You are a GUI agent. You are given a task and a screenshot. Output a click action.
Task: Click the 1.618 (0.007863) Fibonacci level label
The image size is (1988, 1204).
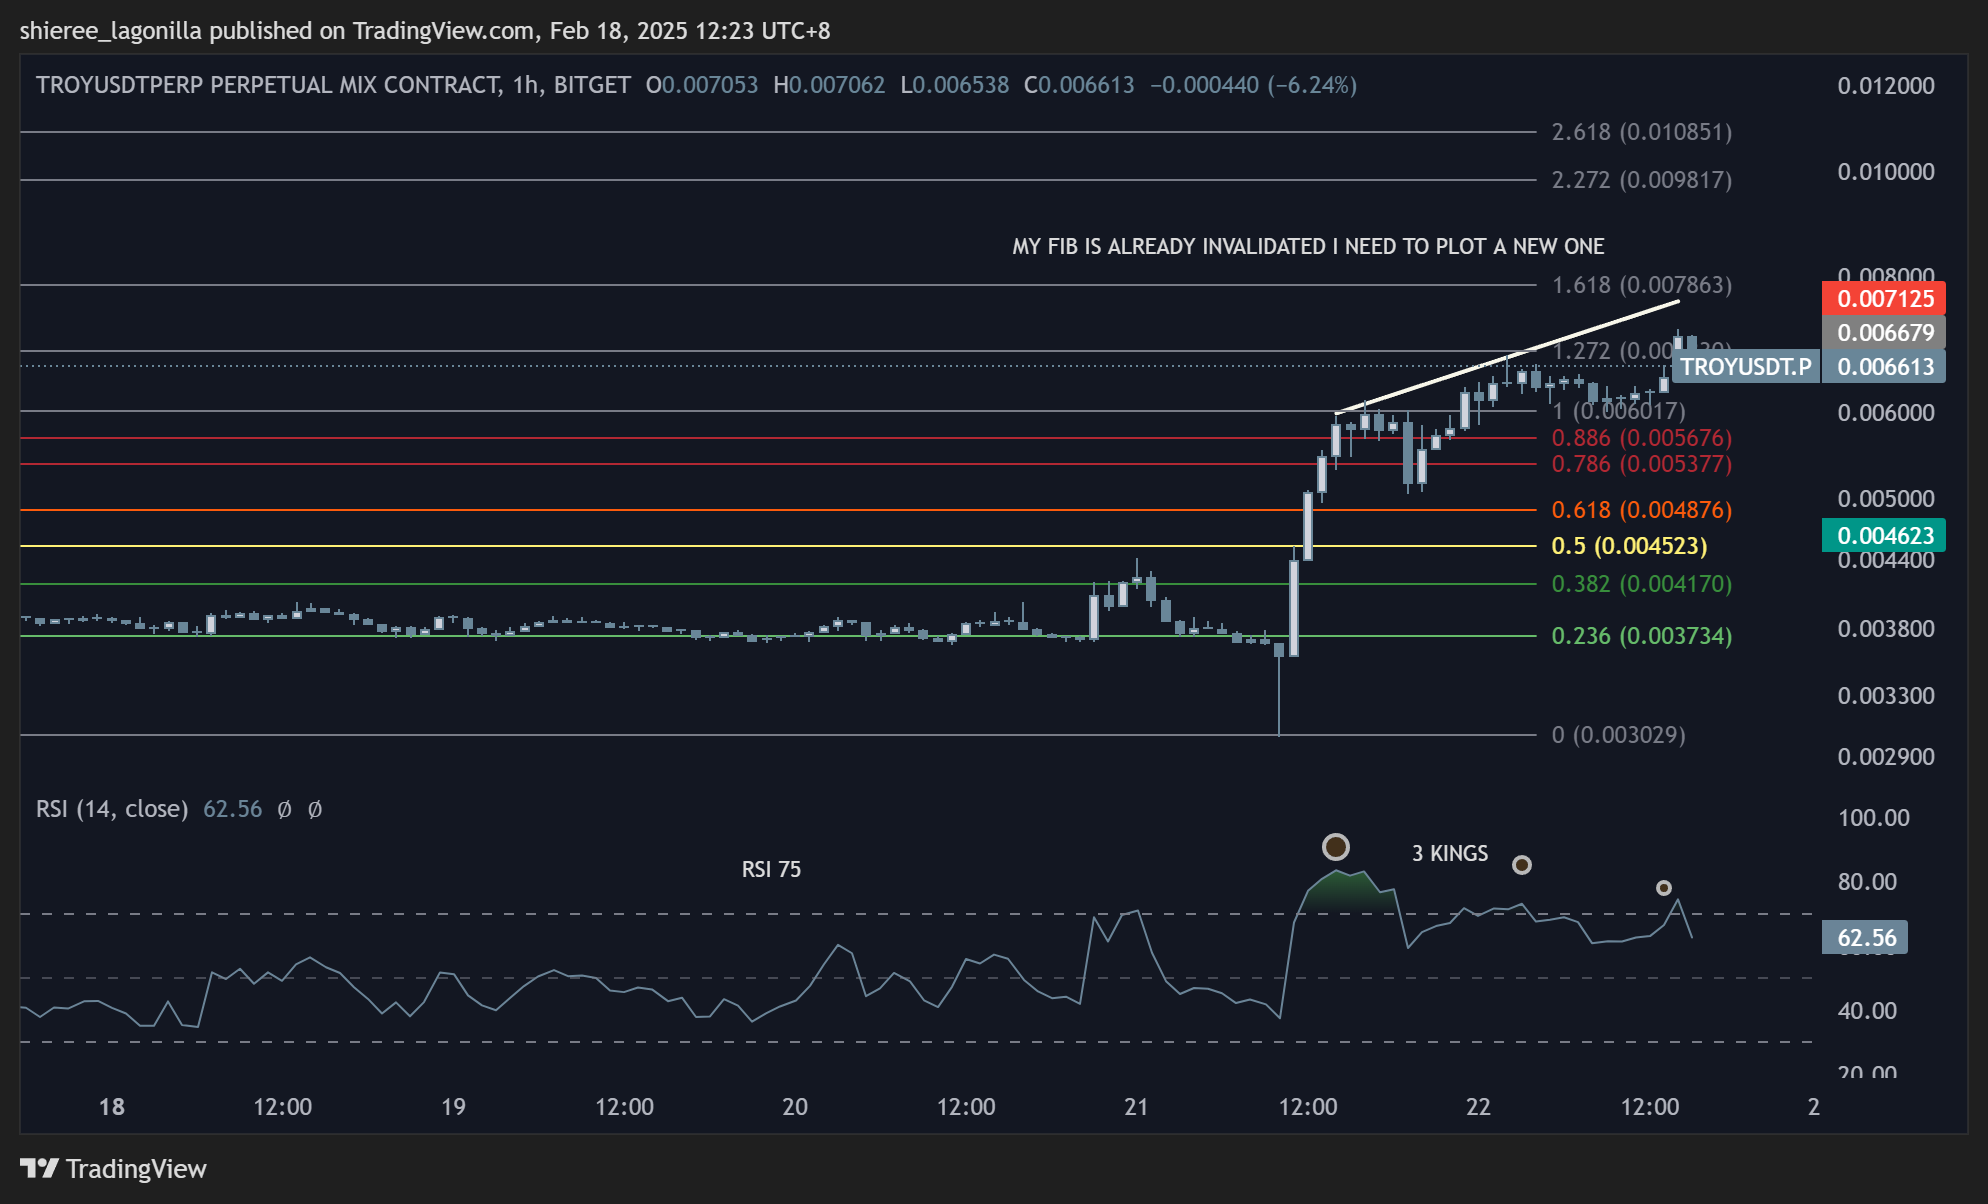1641,285
